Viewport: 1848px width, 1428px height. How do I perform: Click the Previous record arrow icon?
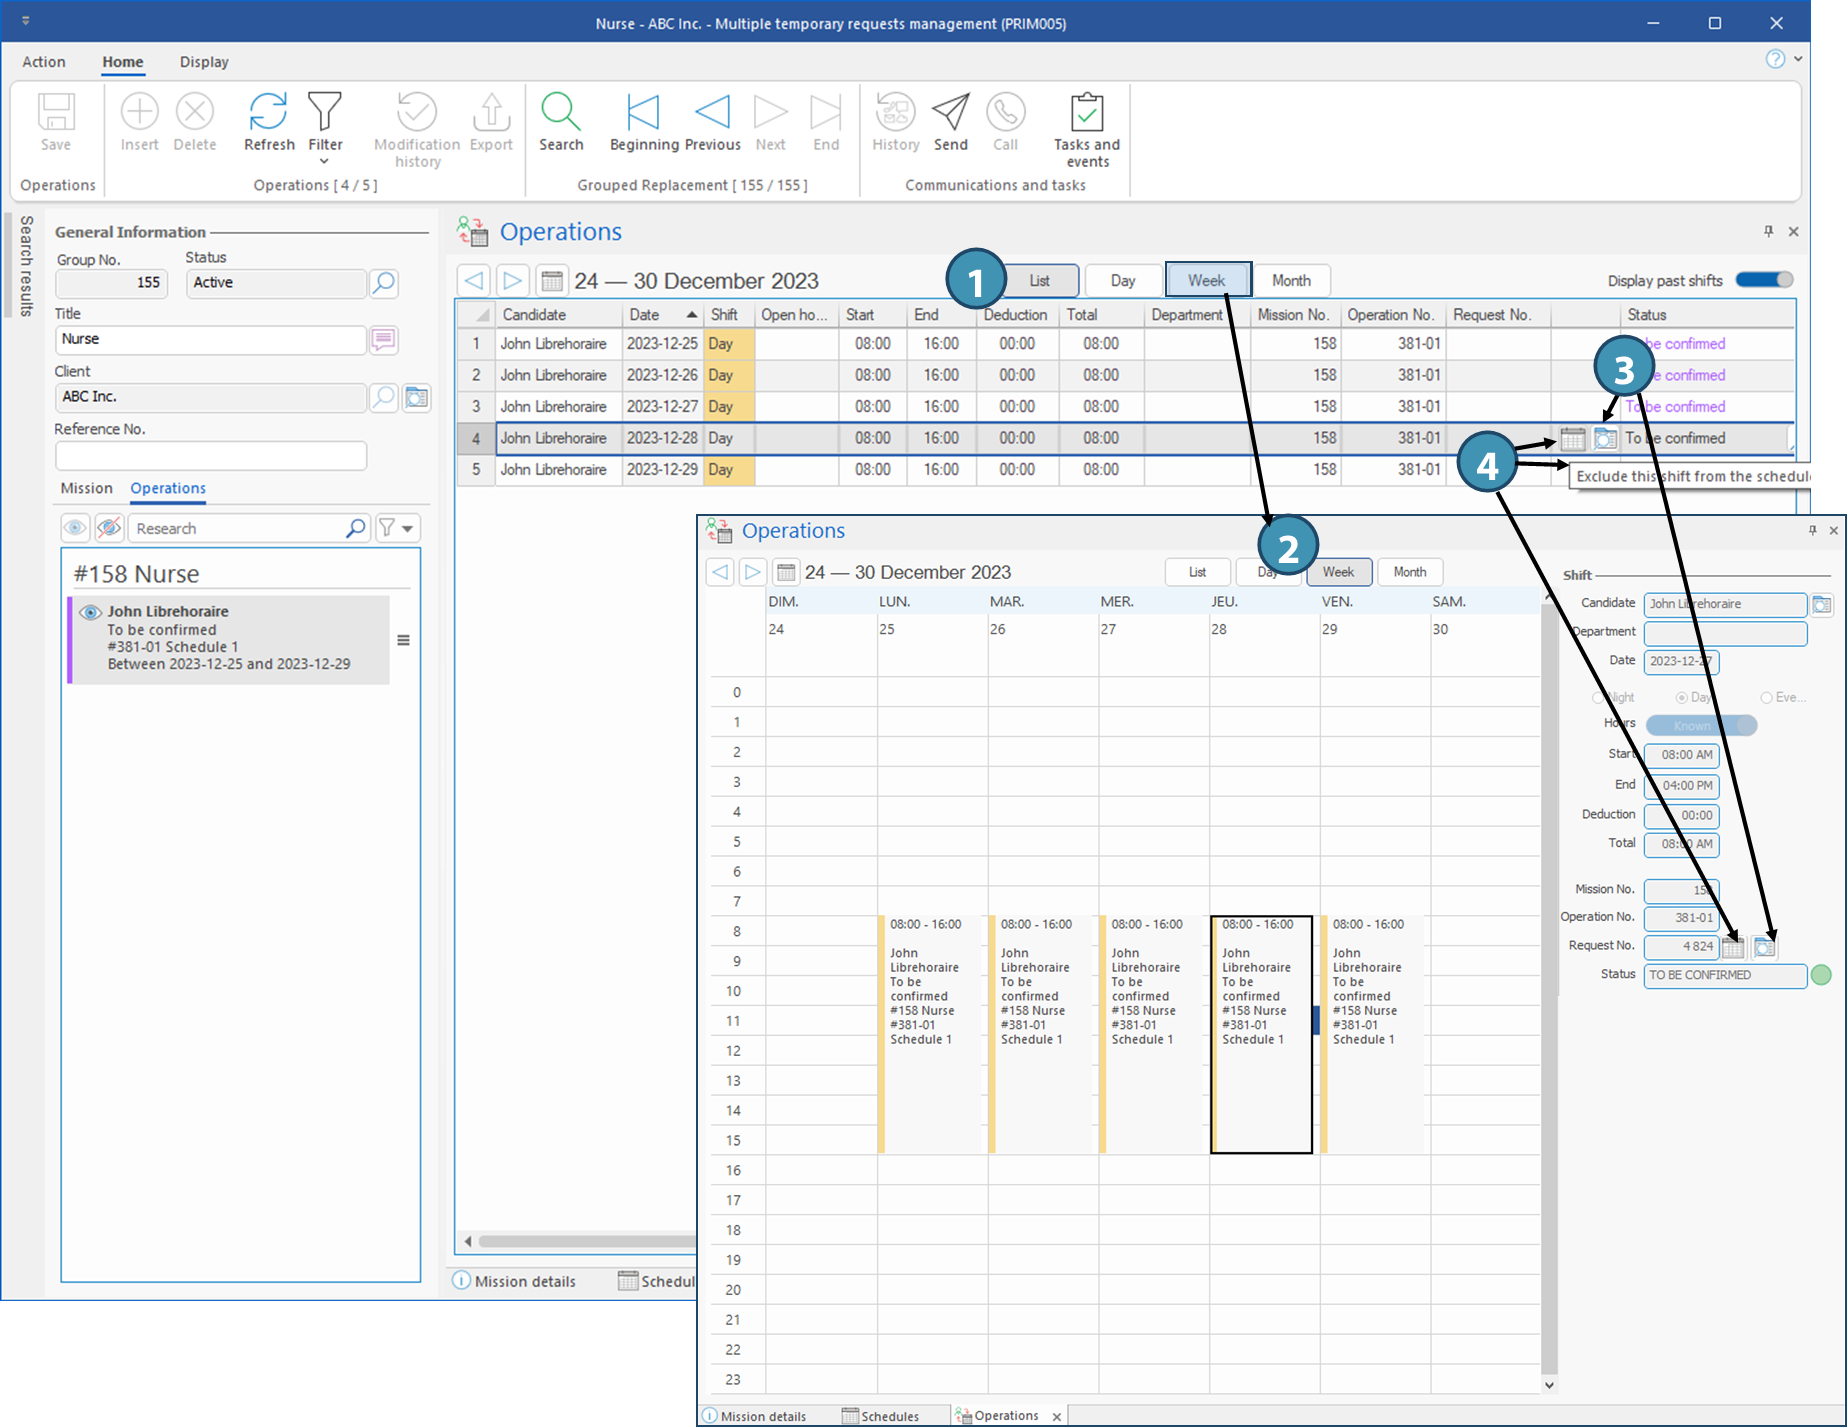point(712,112)
